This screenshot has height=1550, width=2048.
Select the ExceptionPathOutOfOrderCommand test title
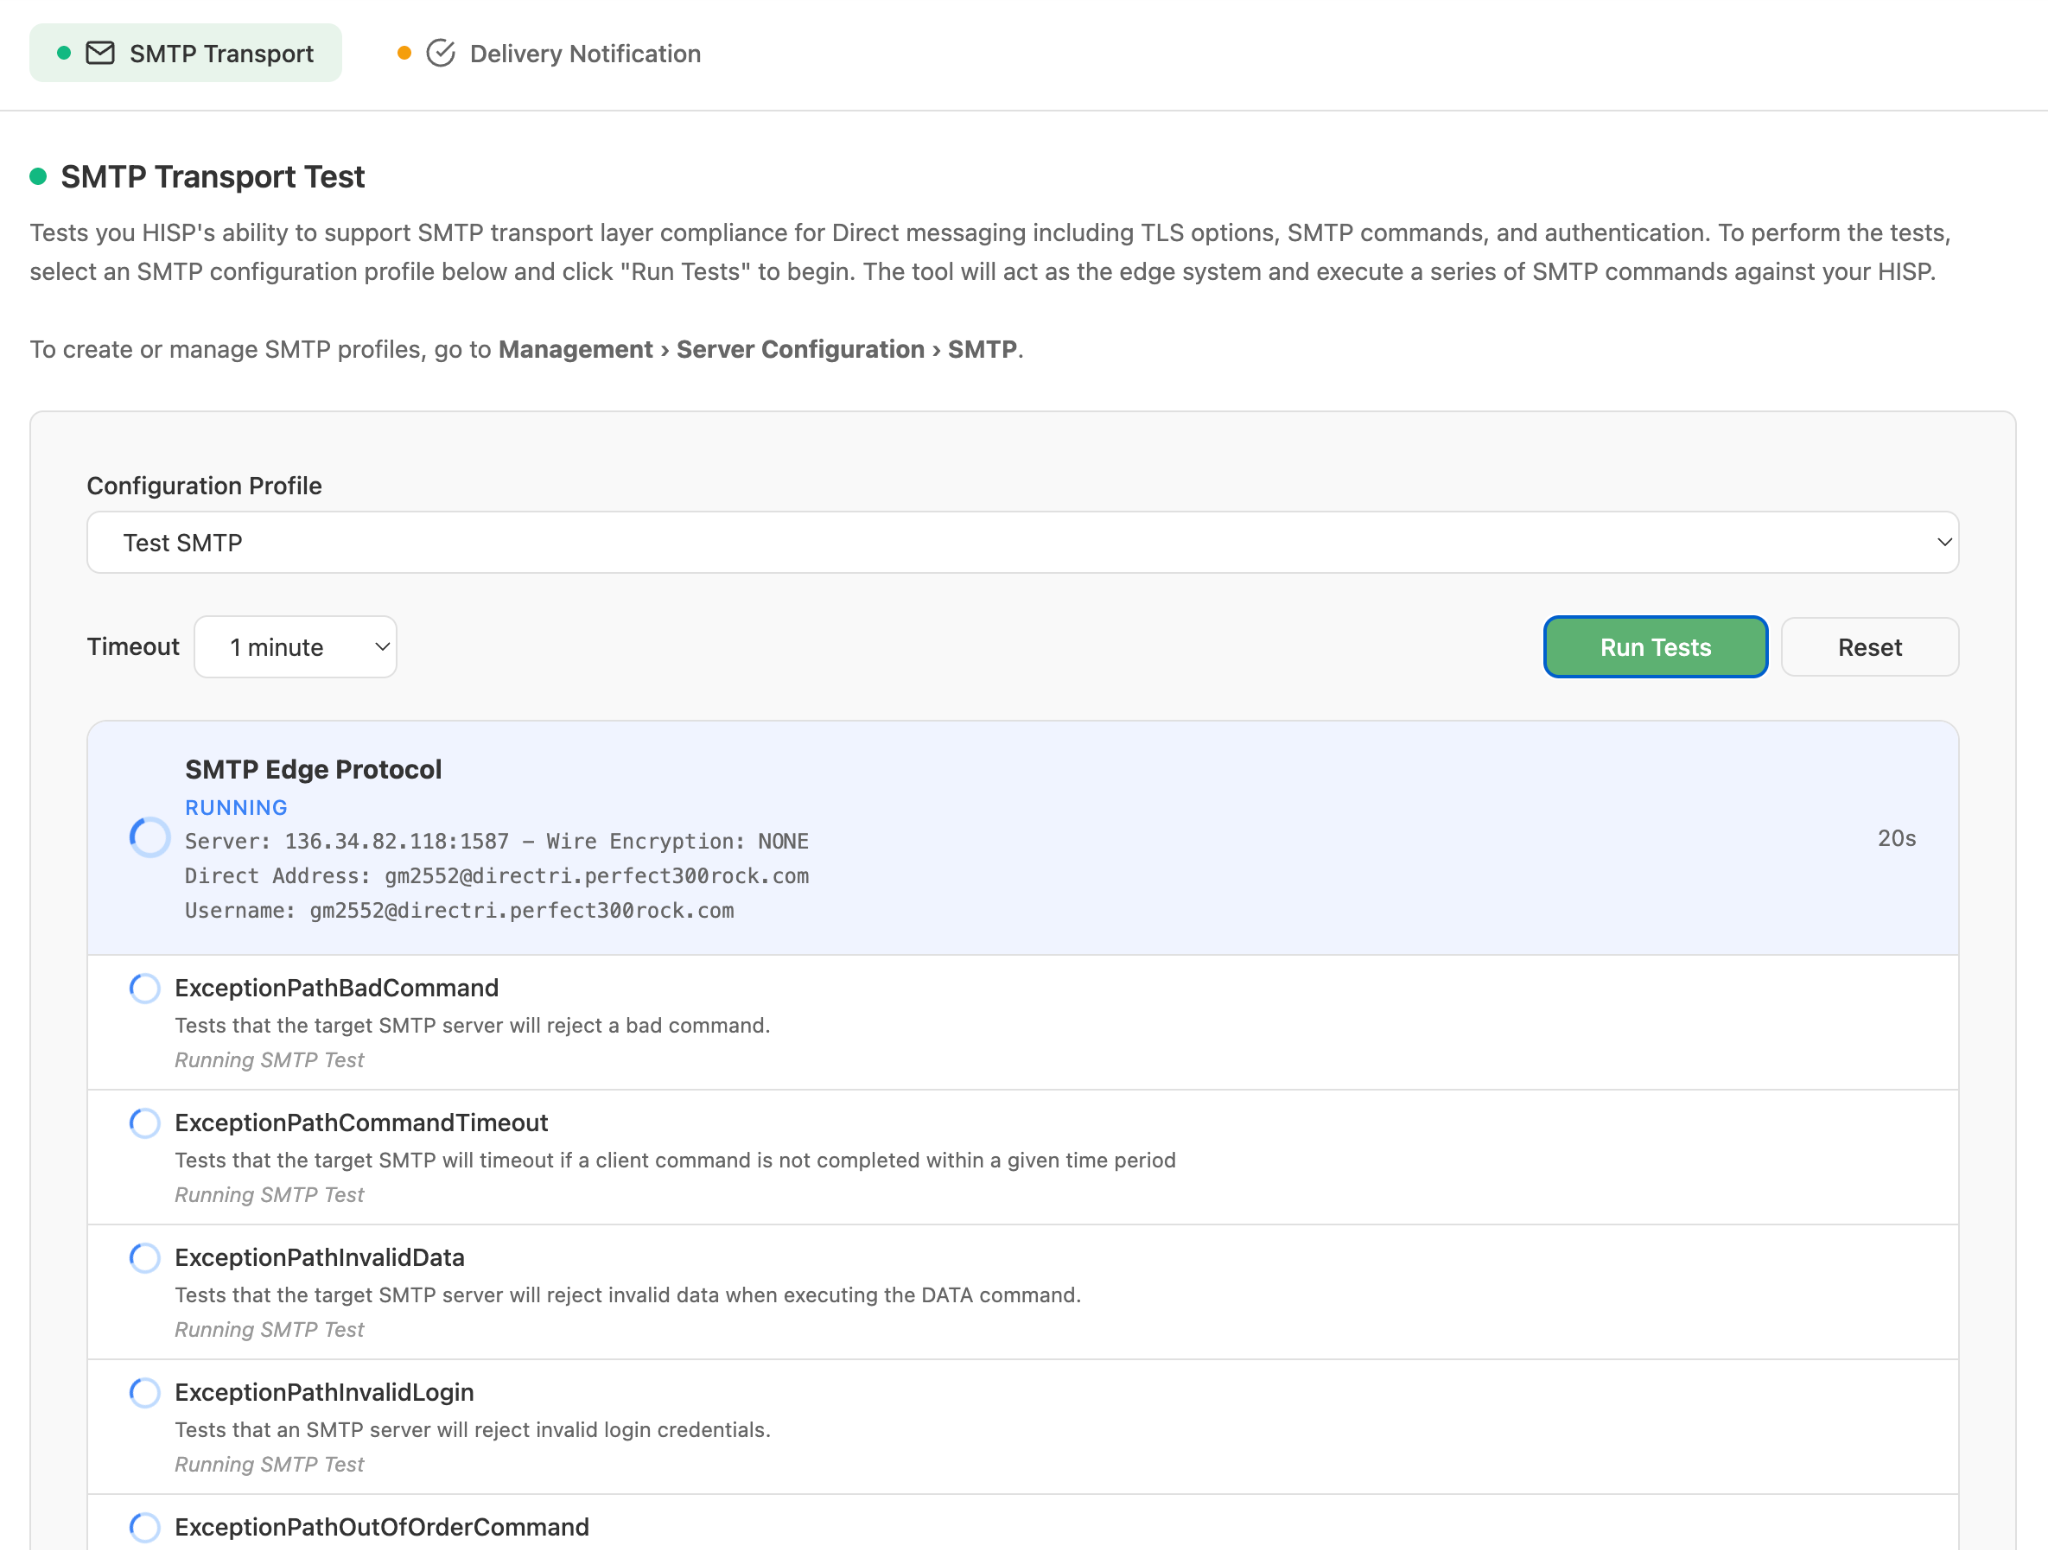pos(382,1527)
